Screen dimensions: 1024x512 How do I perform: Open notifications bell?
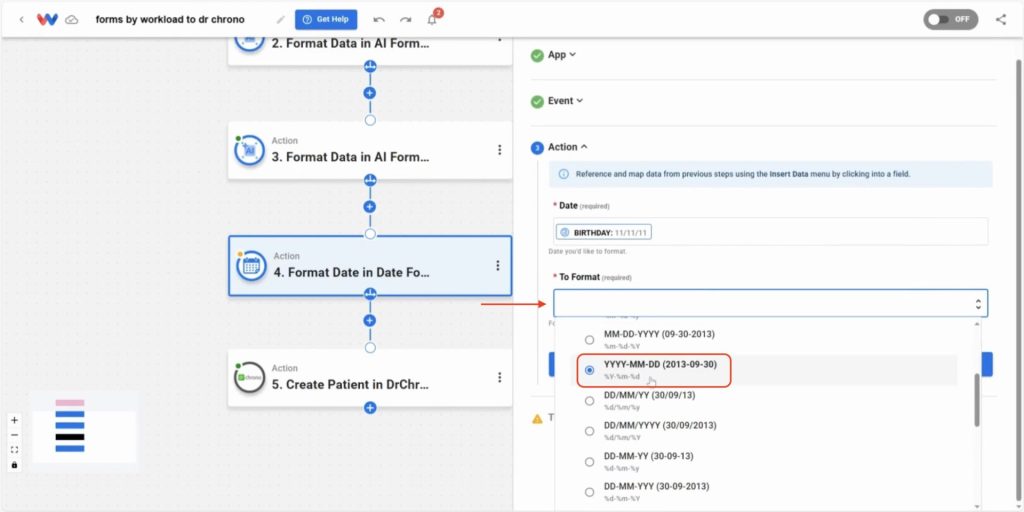point(432,20)
